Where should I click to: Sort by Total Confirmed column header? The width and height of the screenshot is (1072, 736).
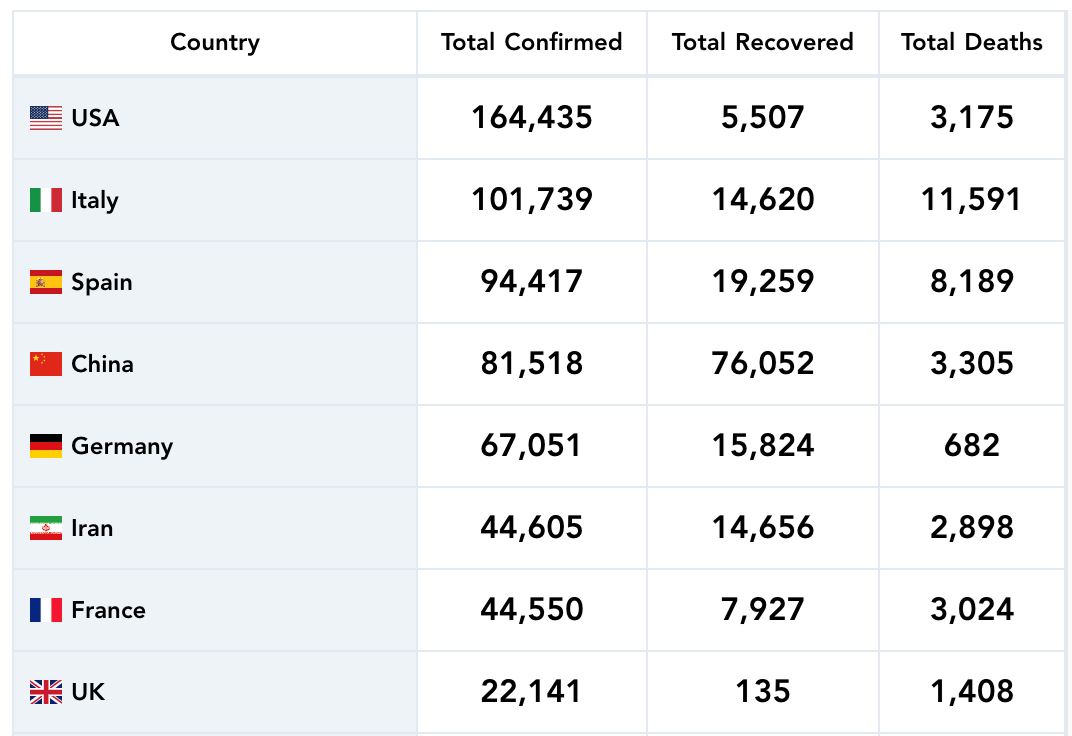(531, 42)
